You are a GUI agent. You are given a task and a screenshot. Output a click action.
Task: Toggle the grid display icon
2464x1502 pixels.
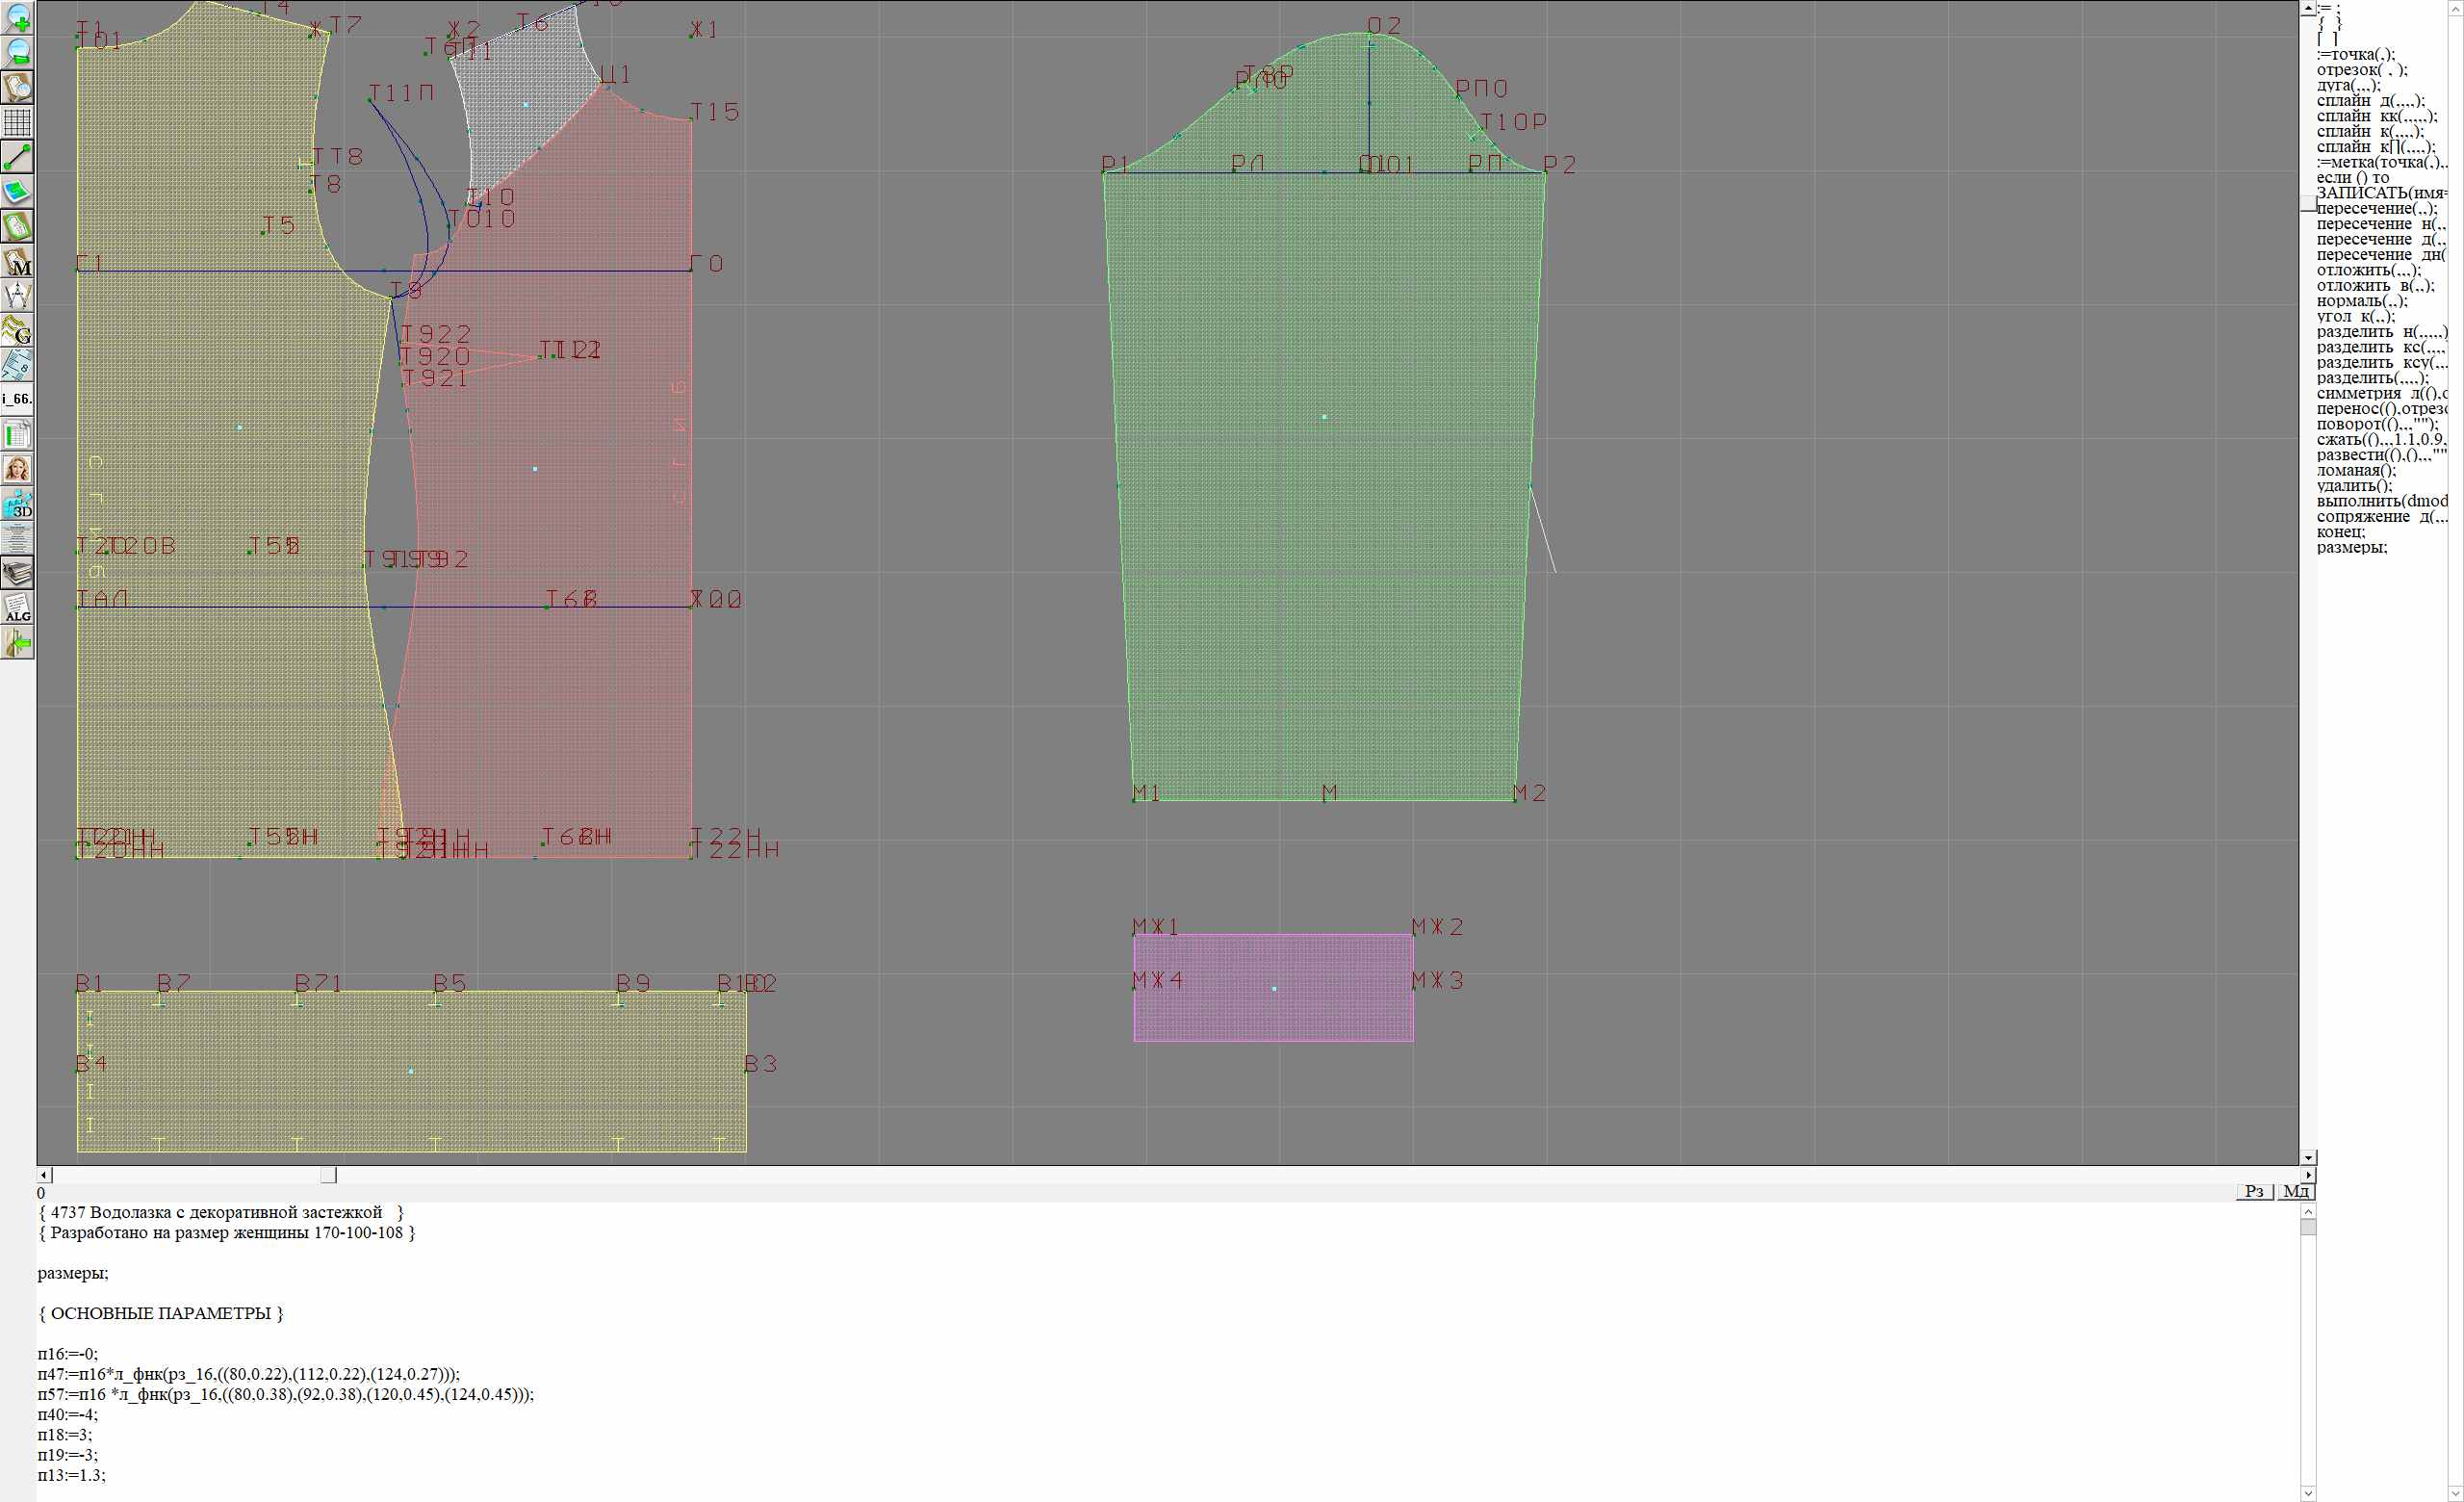(x=18, y=122)
